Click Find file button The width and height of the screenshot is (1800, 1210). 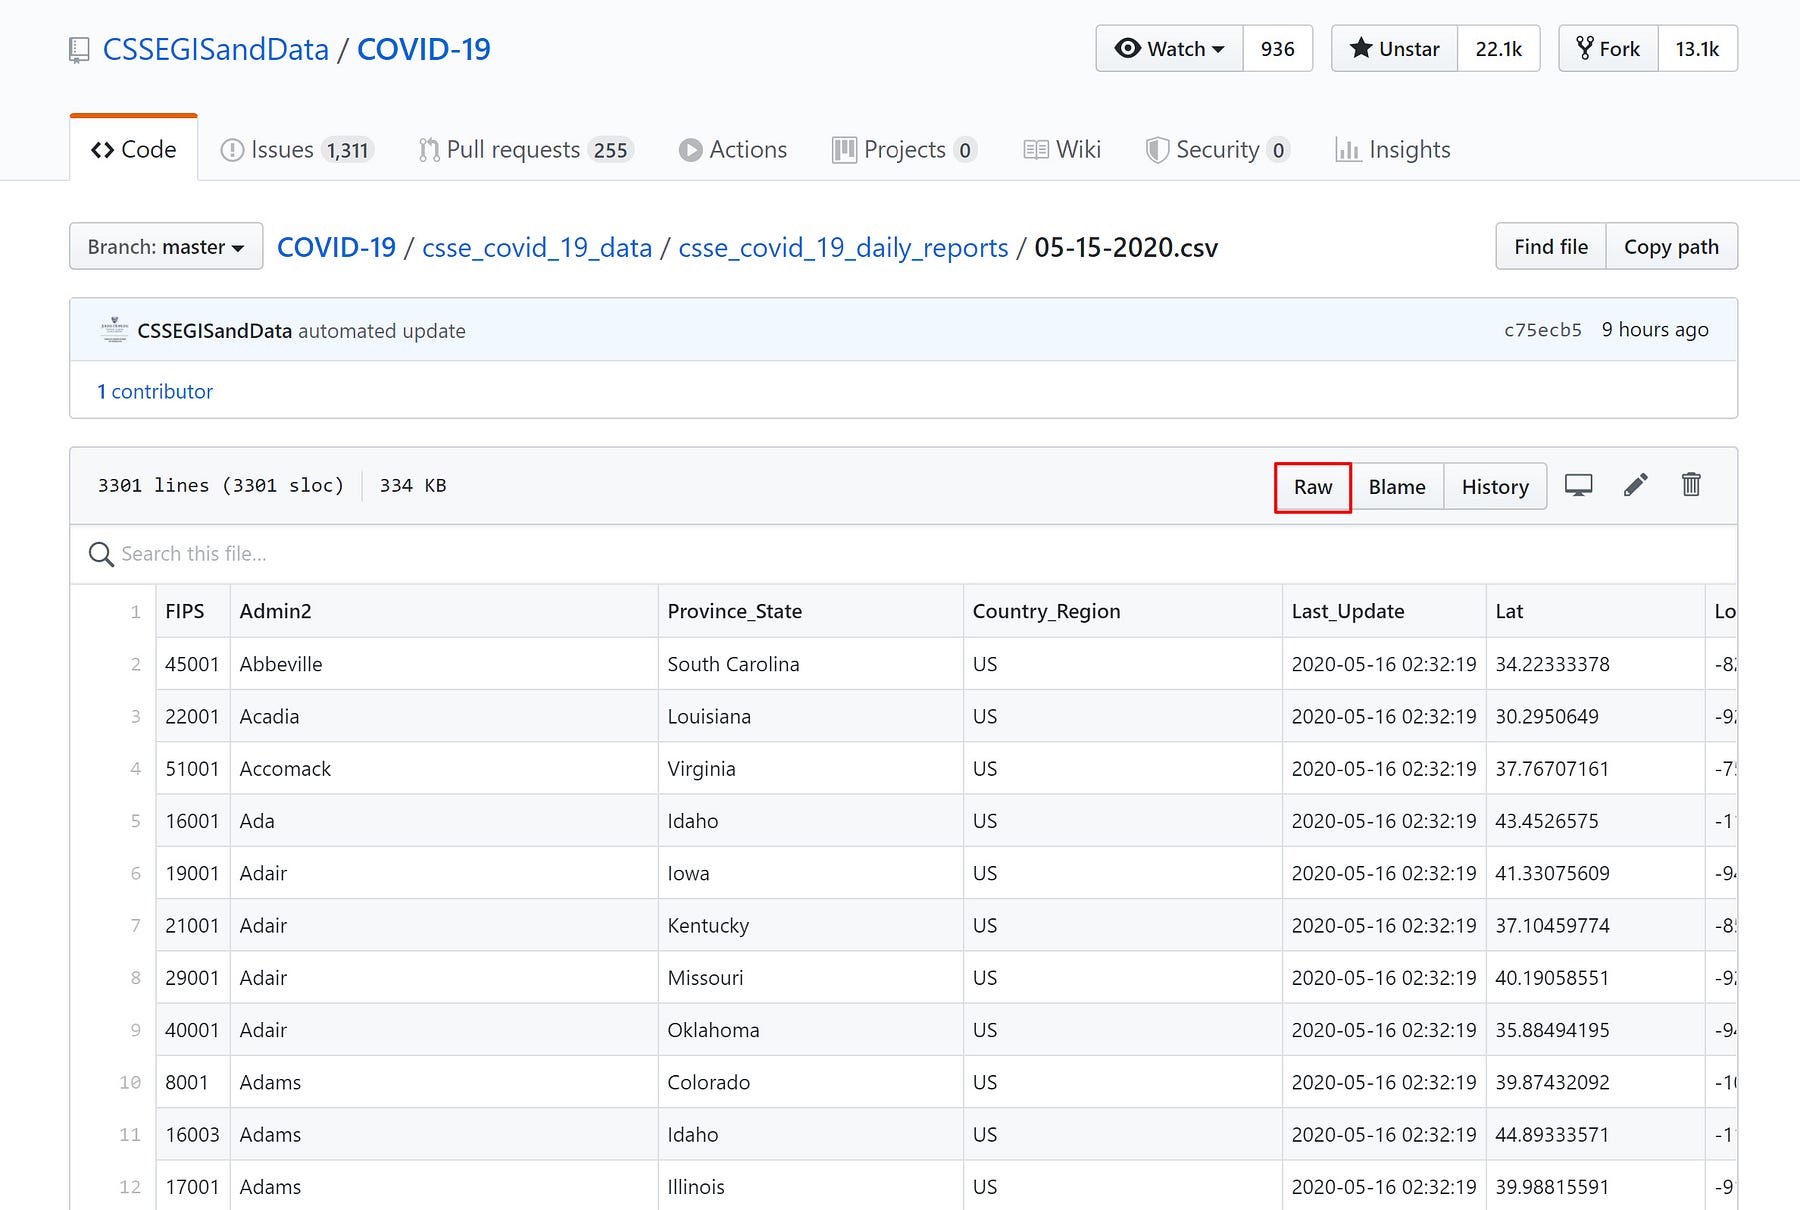coord(1551,246)
